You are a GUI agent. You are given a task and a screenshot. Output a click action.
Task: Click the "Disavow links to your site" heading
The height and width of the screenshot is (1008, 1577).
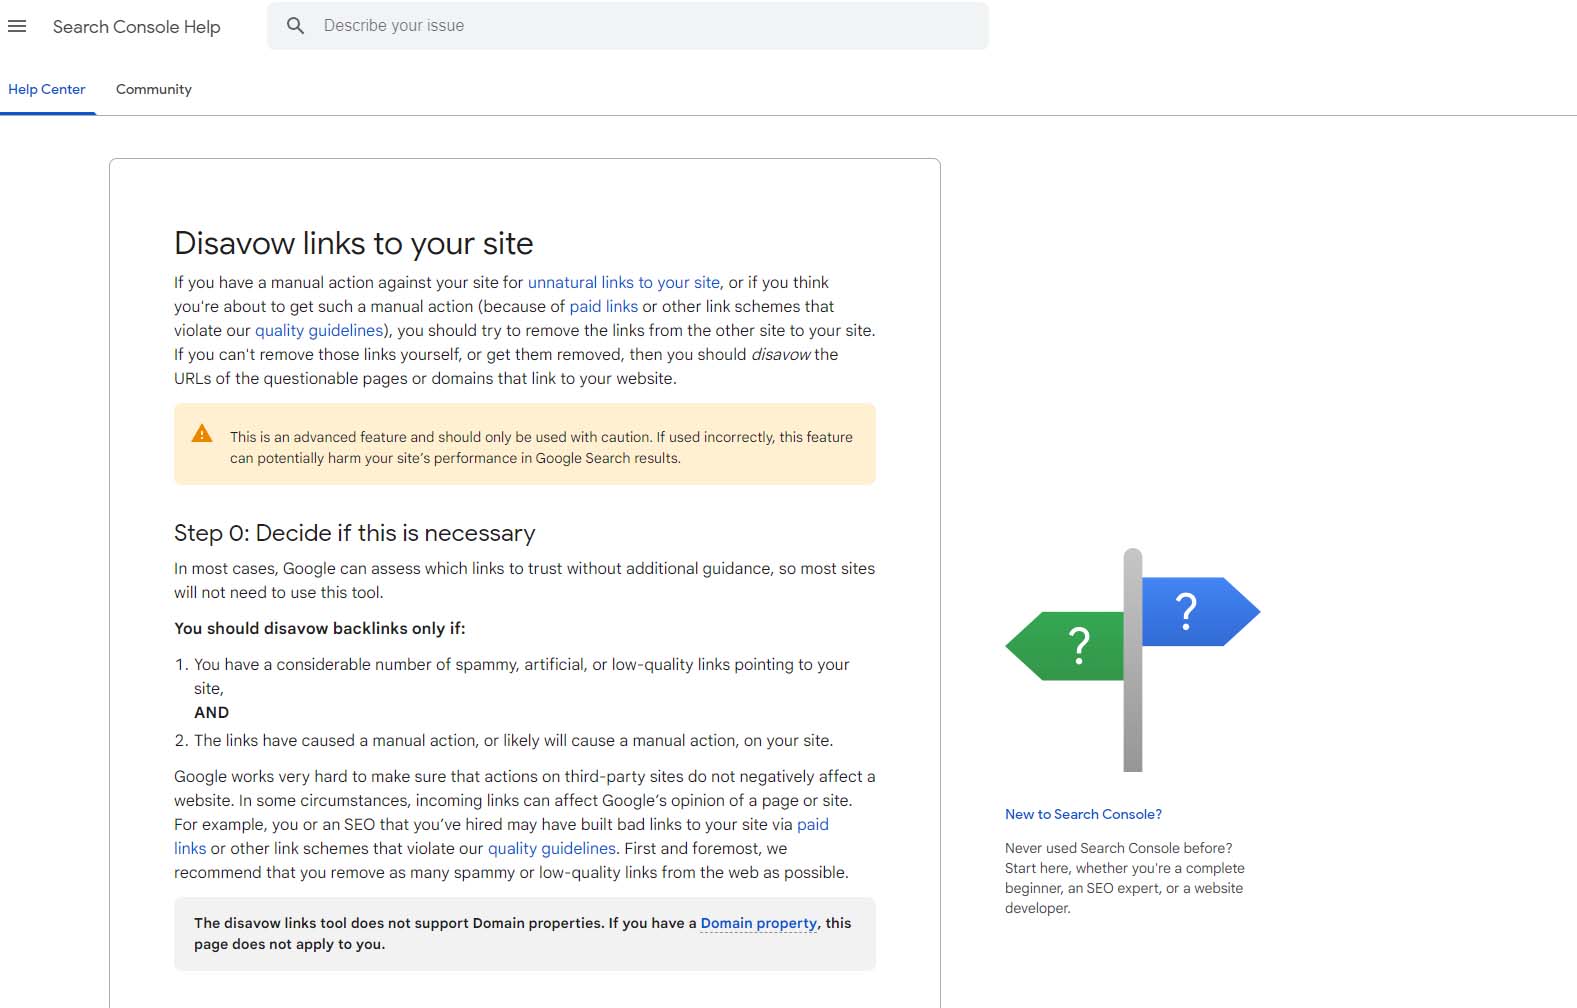(x=353, y=243)
